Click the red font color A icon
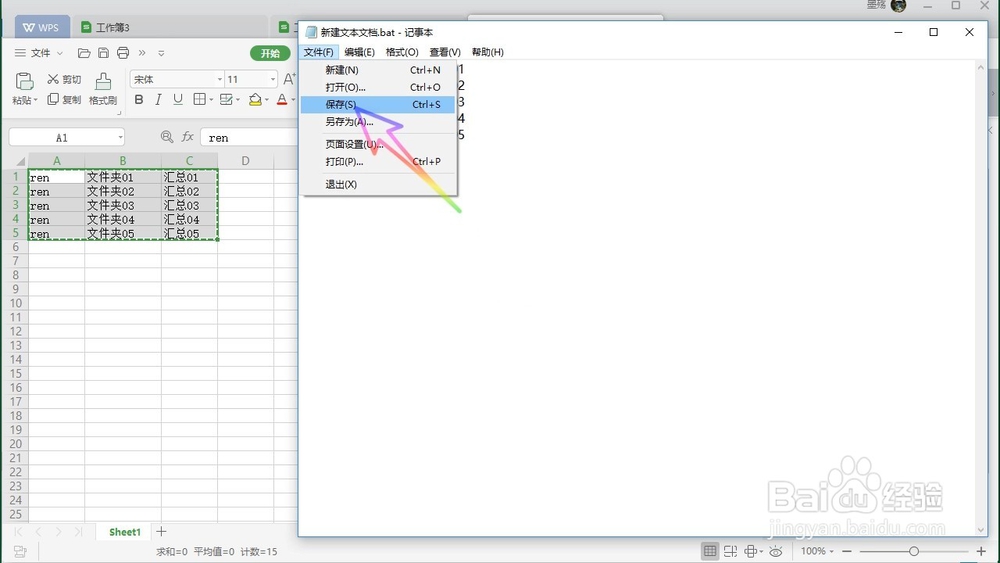This screenshot has width=1000, height=563. pyautogui.click(x=282, y=99)
